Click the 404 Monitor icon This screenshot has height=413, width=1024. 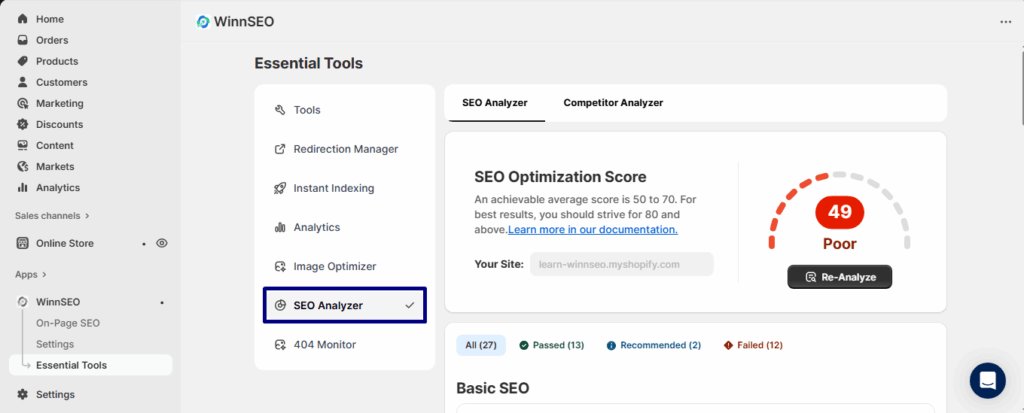pyautogui.click(x=280, y=344)
